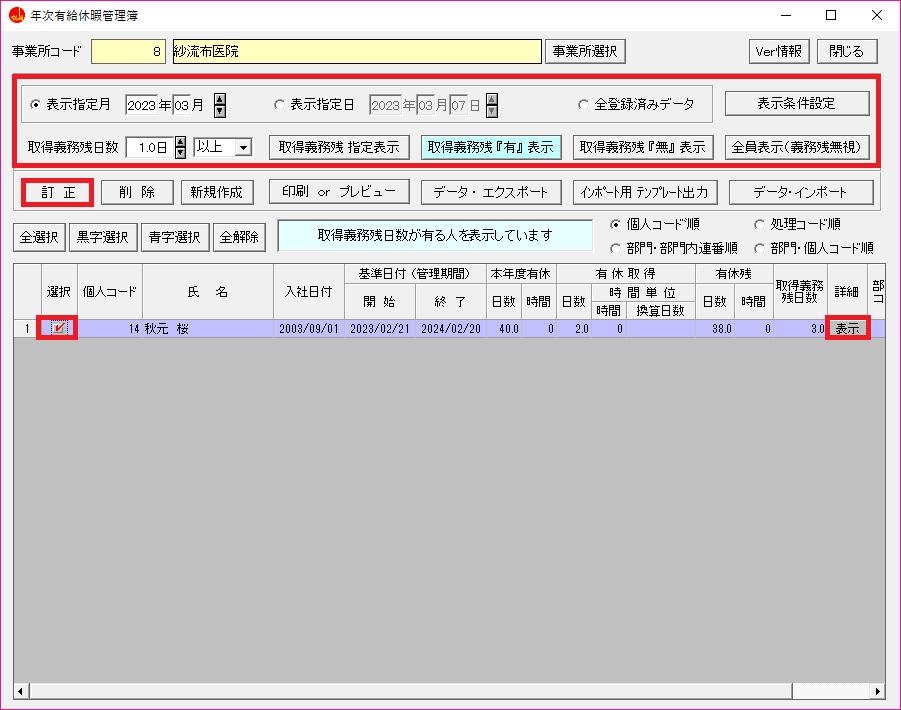Click 取得義務残『有』表示 button
The image size is (901, 710).
tap(491, 147)
